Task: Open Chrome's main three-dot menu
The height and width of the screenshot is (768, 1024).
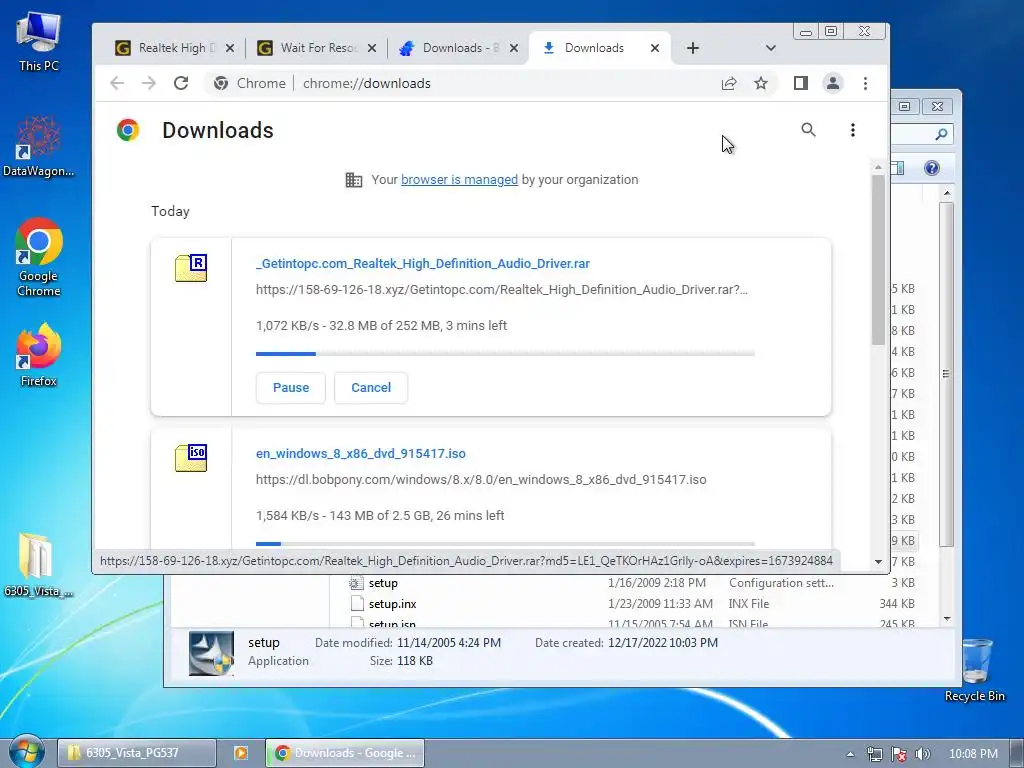Action: point(865,83)
